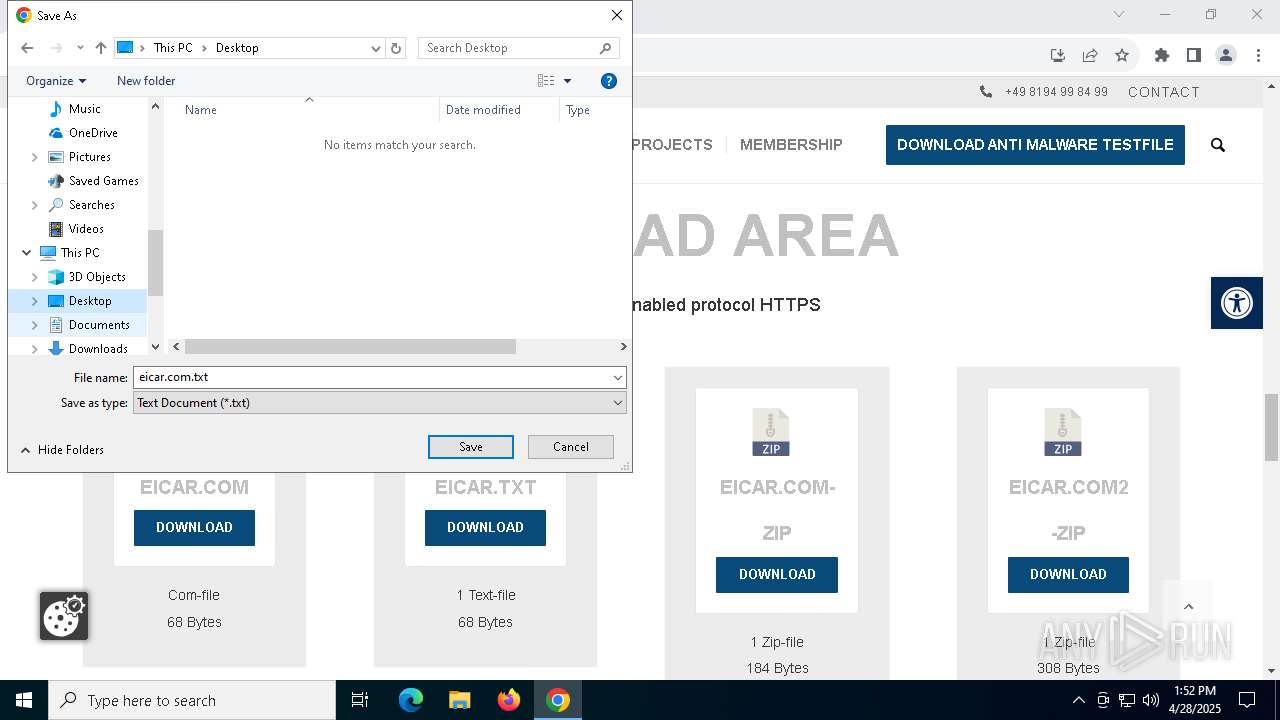The width and height of the screenshot is (1280, 720).
Task: Open the Save as type combo box
Action: (x=380, y=403)
